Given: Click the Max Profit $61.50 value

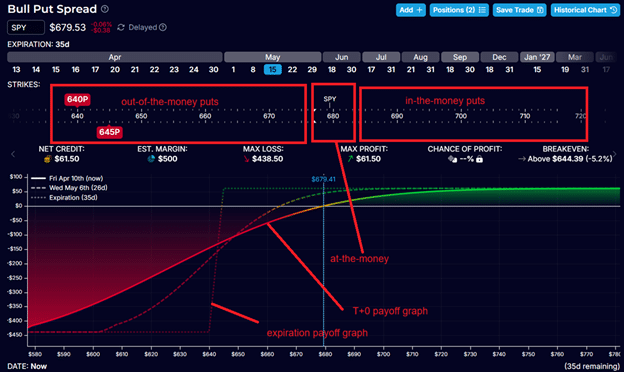Looking at the screenshot, I should [x=368, y=159].
